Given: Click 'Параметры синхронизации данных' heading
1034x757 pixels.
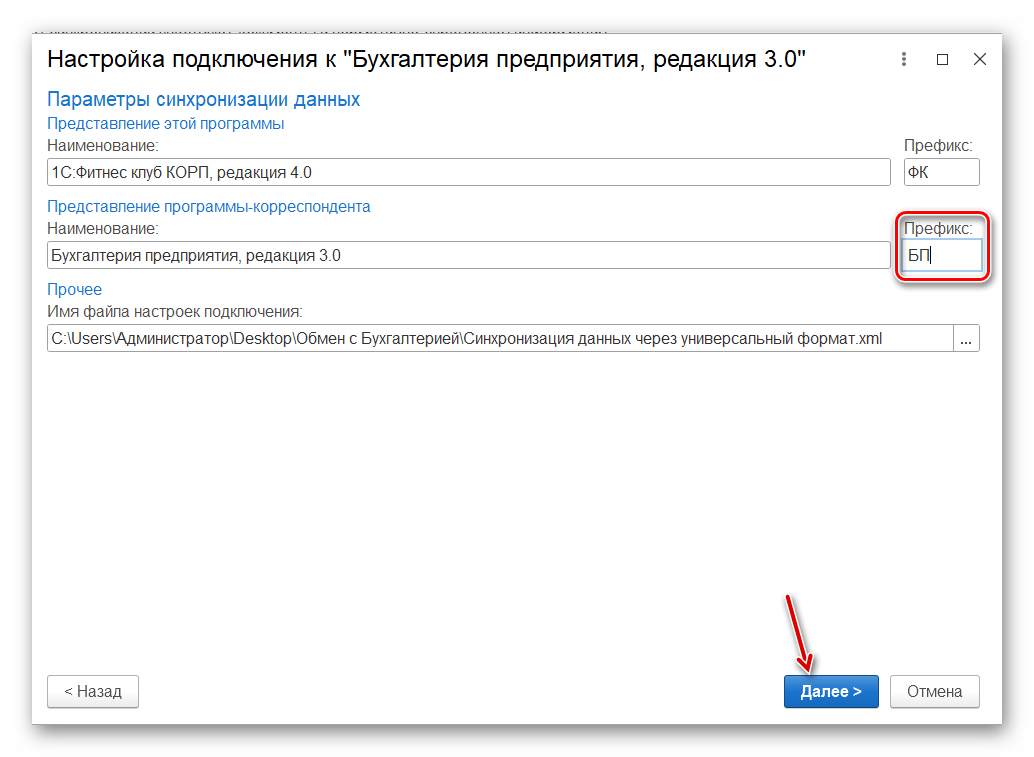Looking at the screenshot, I should pyautogui.click(x=204, y=100).
